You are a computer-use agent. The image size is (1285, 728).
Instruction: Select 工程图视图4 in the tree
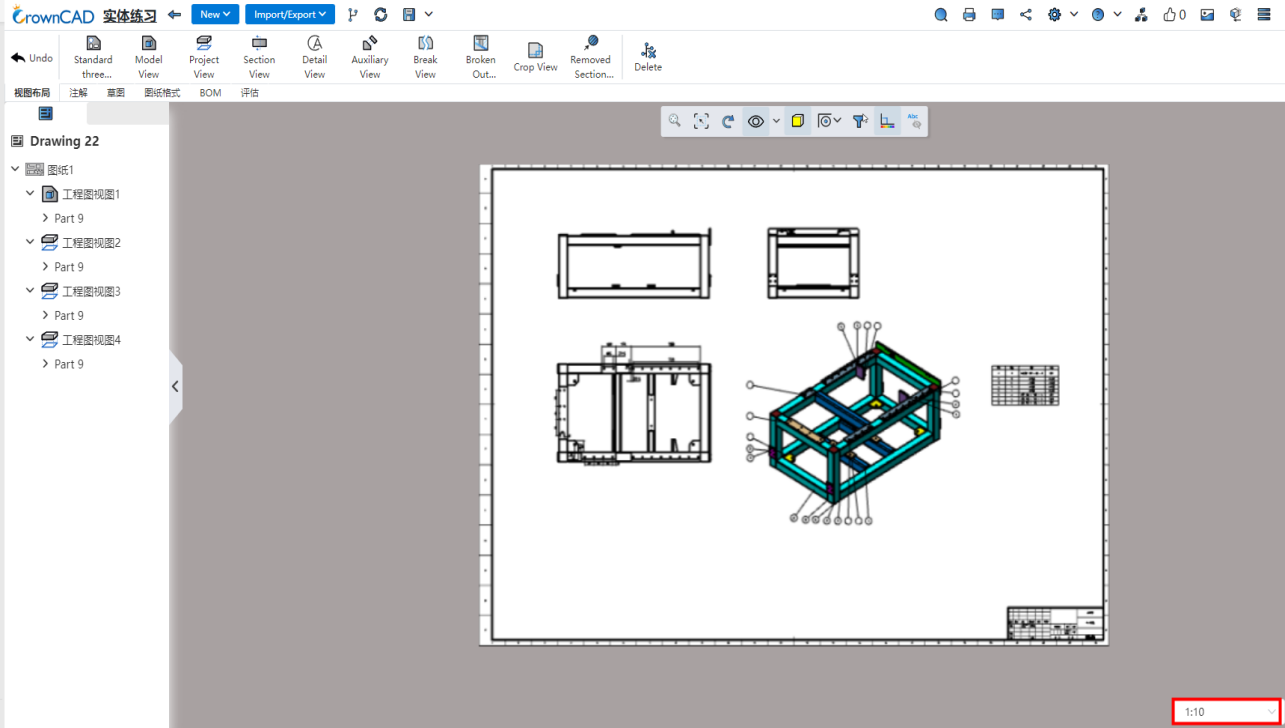91,340
